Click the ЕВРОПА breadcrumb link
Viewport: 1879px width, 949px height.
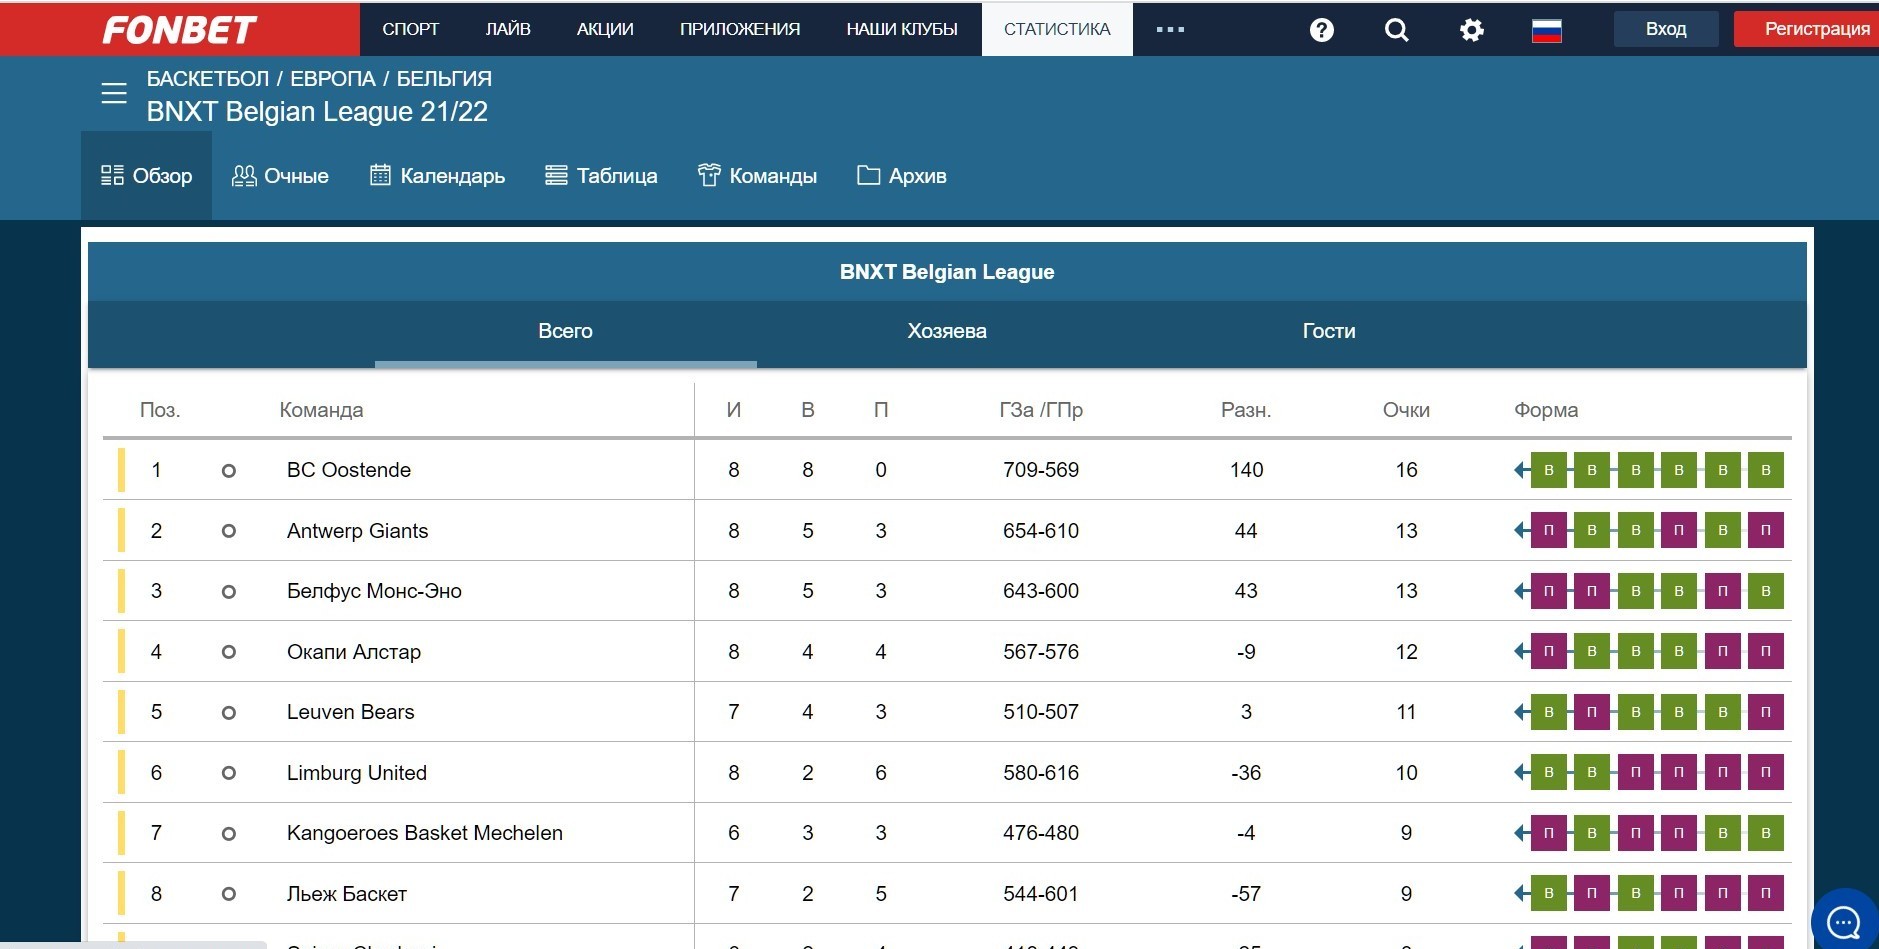[333, 79]
